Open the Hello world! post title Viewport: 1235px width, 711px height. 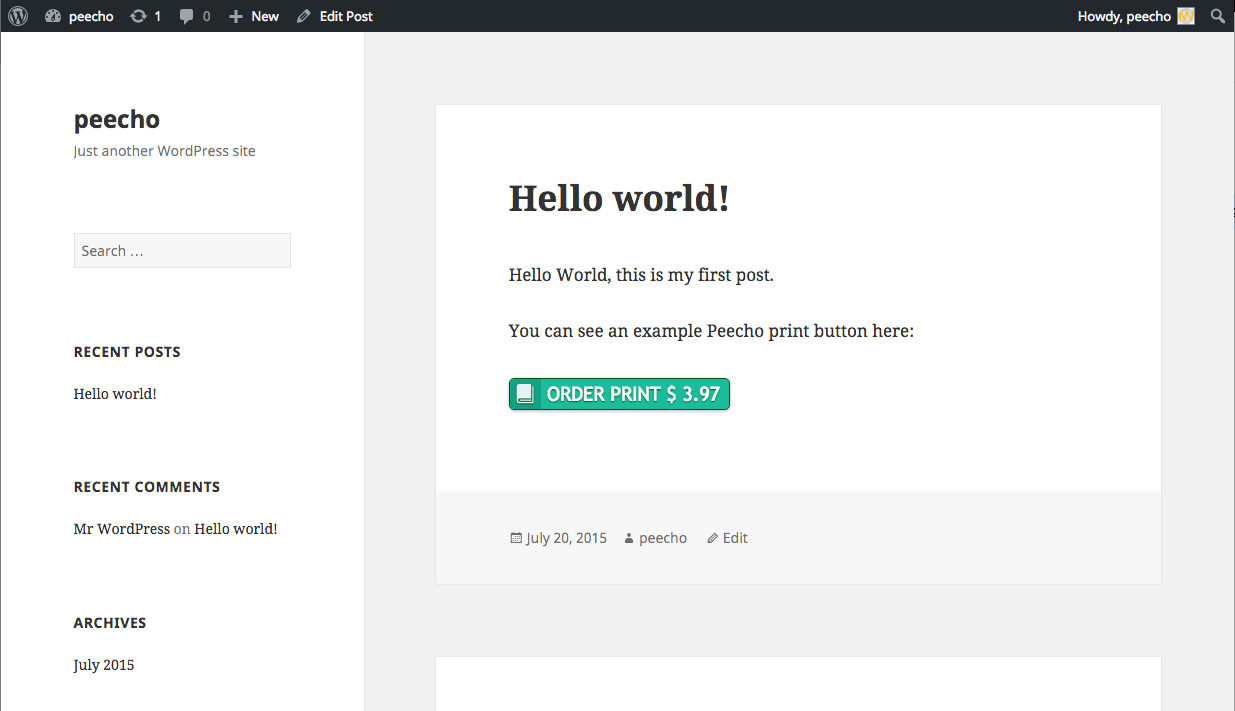(x=619, y=198)
